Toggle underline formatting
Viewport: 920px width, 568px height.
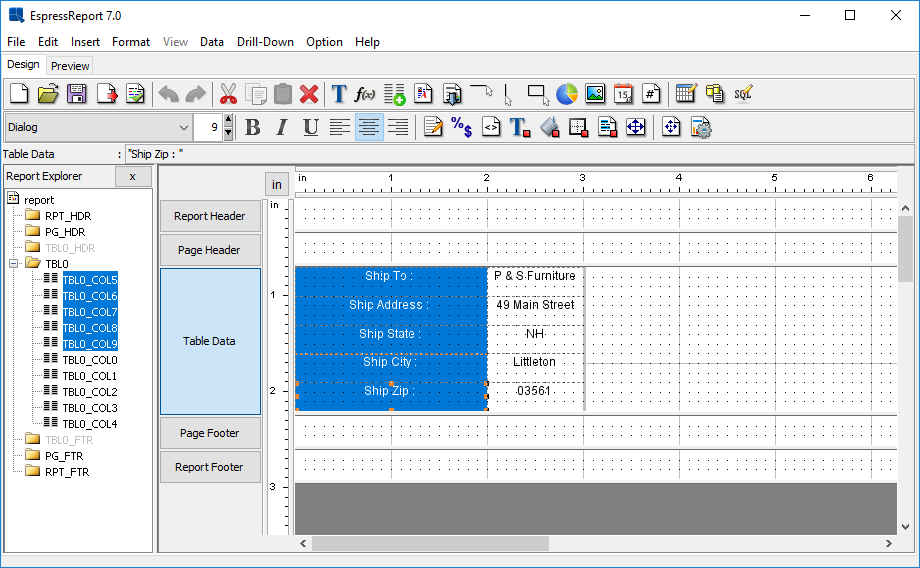311,127
